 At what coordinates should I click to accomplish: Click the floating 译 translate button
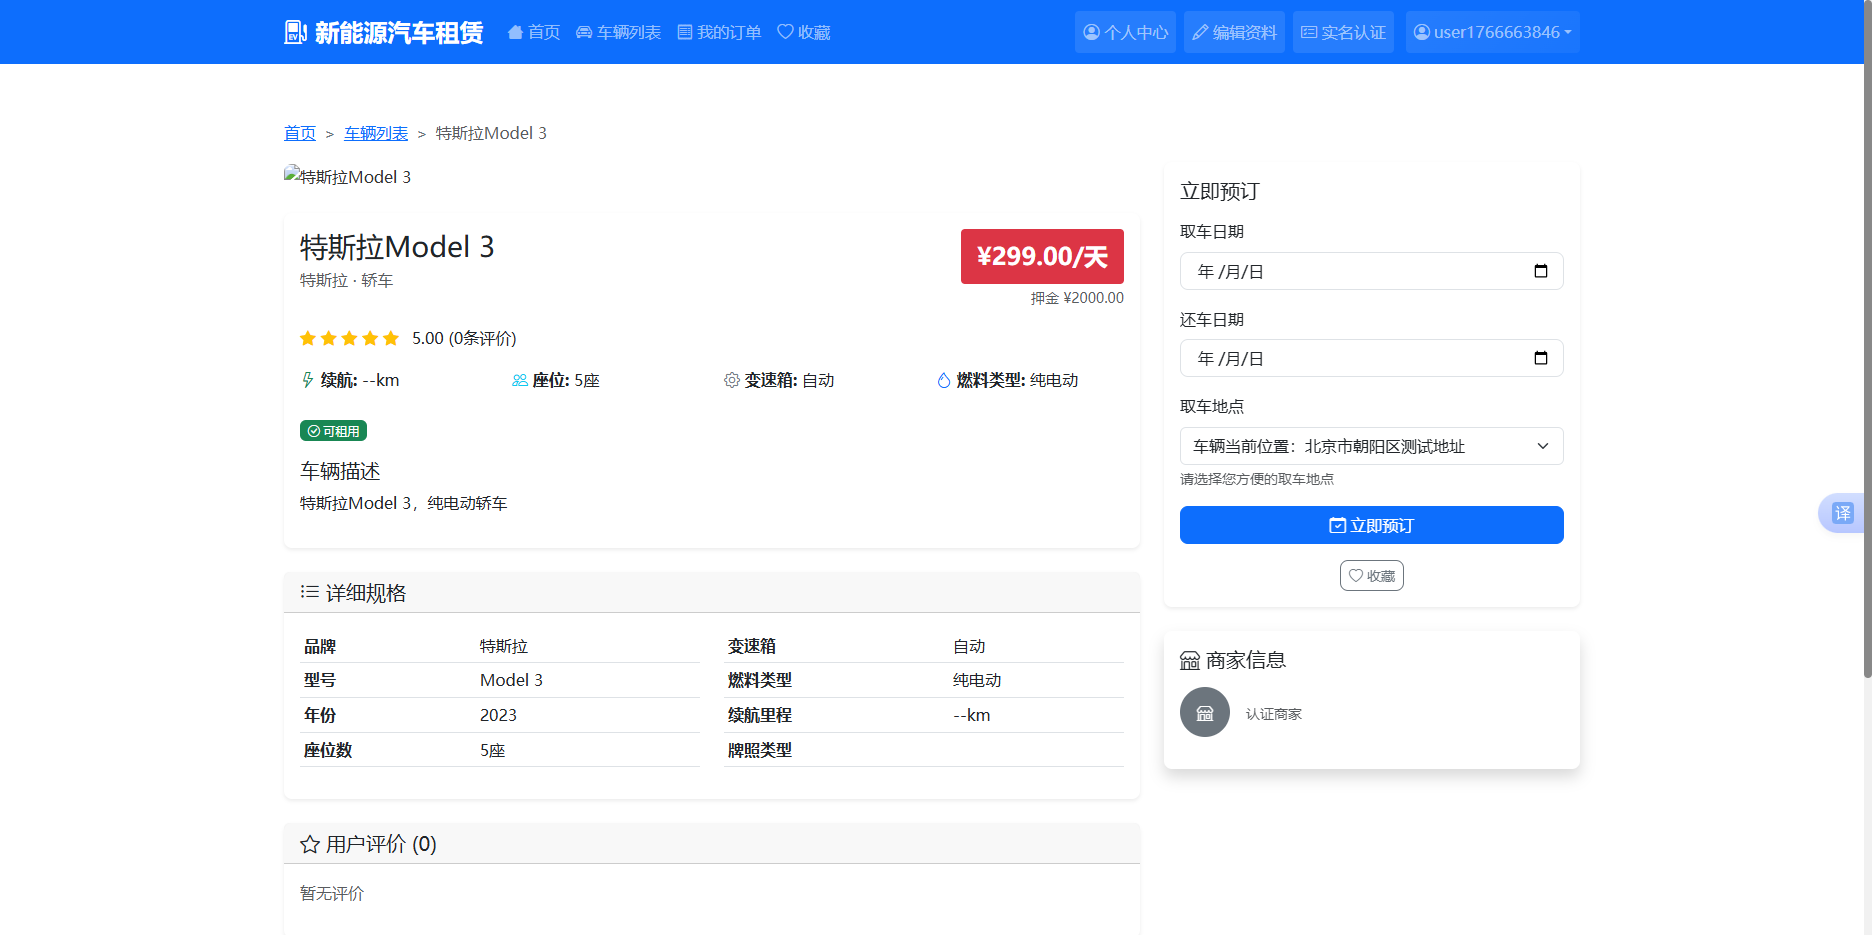1842,513
